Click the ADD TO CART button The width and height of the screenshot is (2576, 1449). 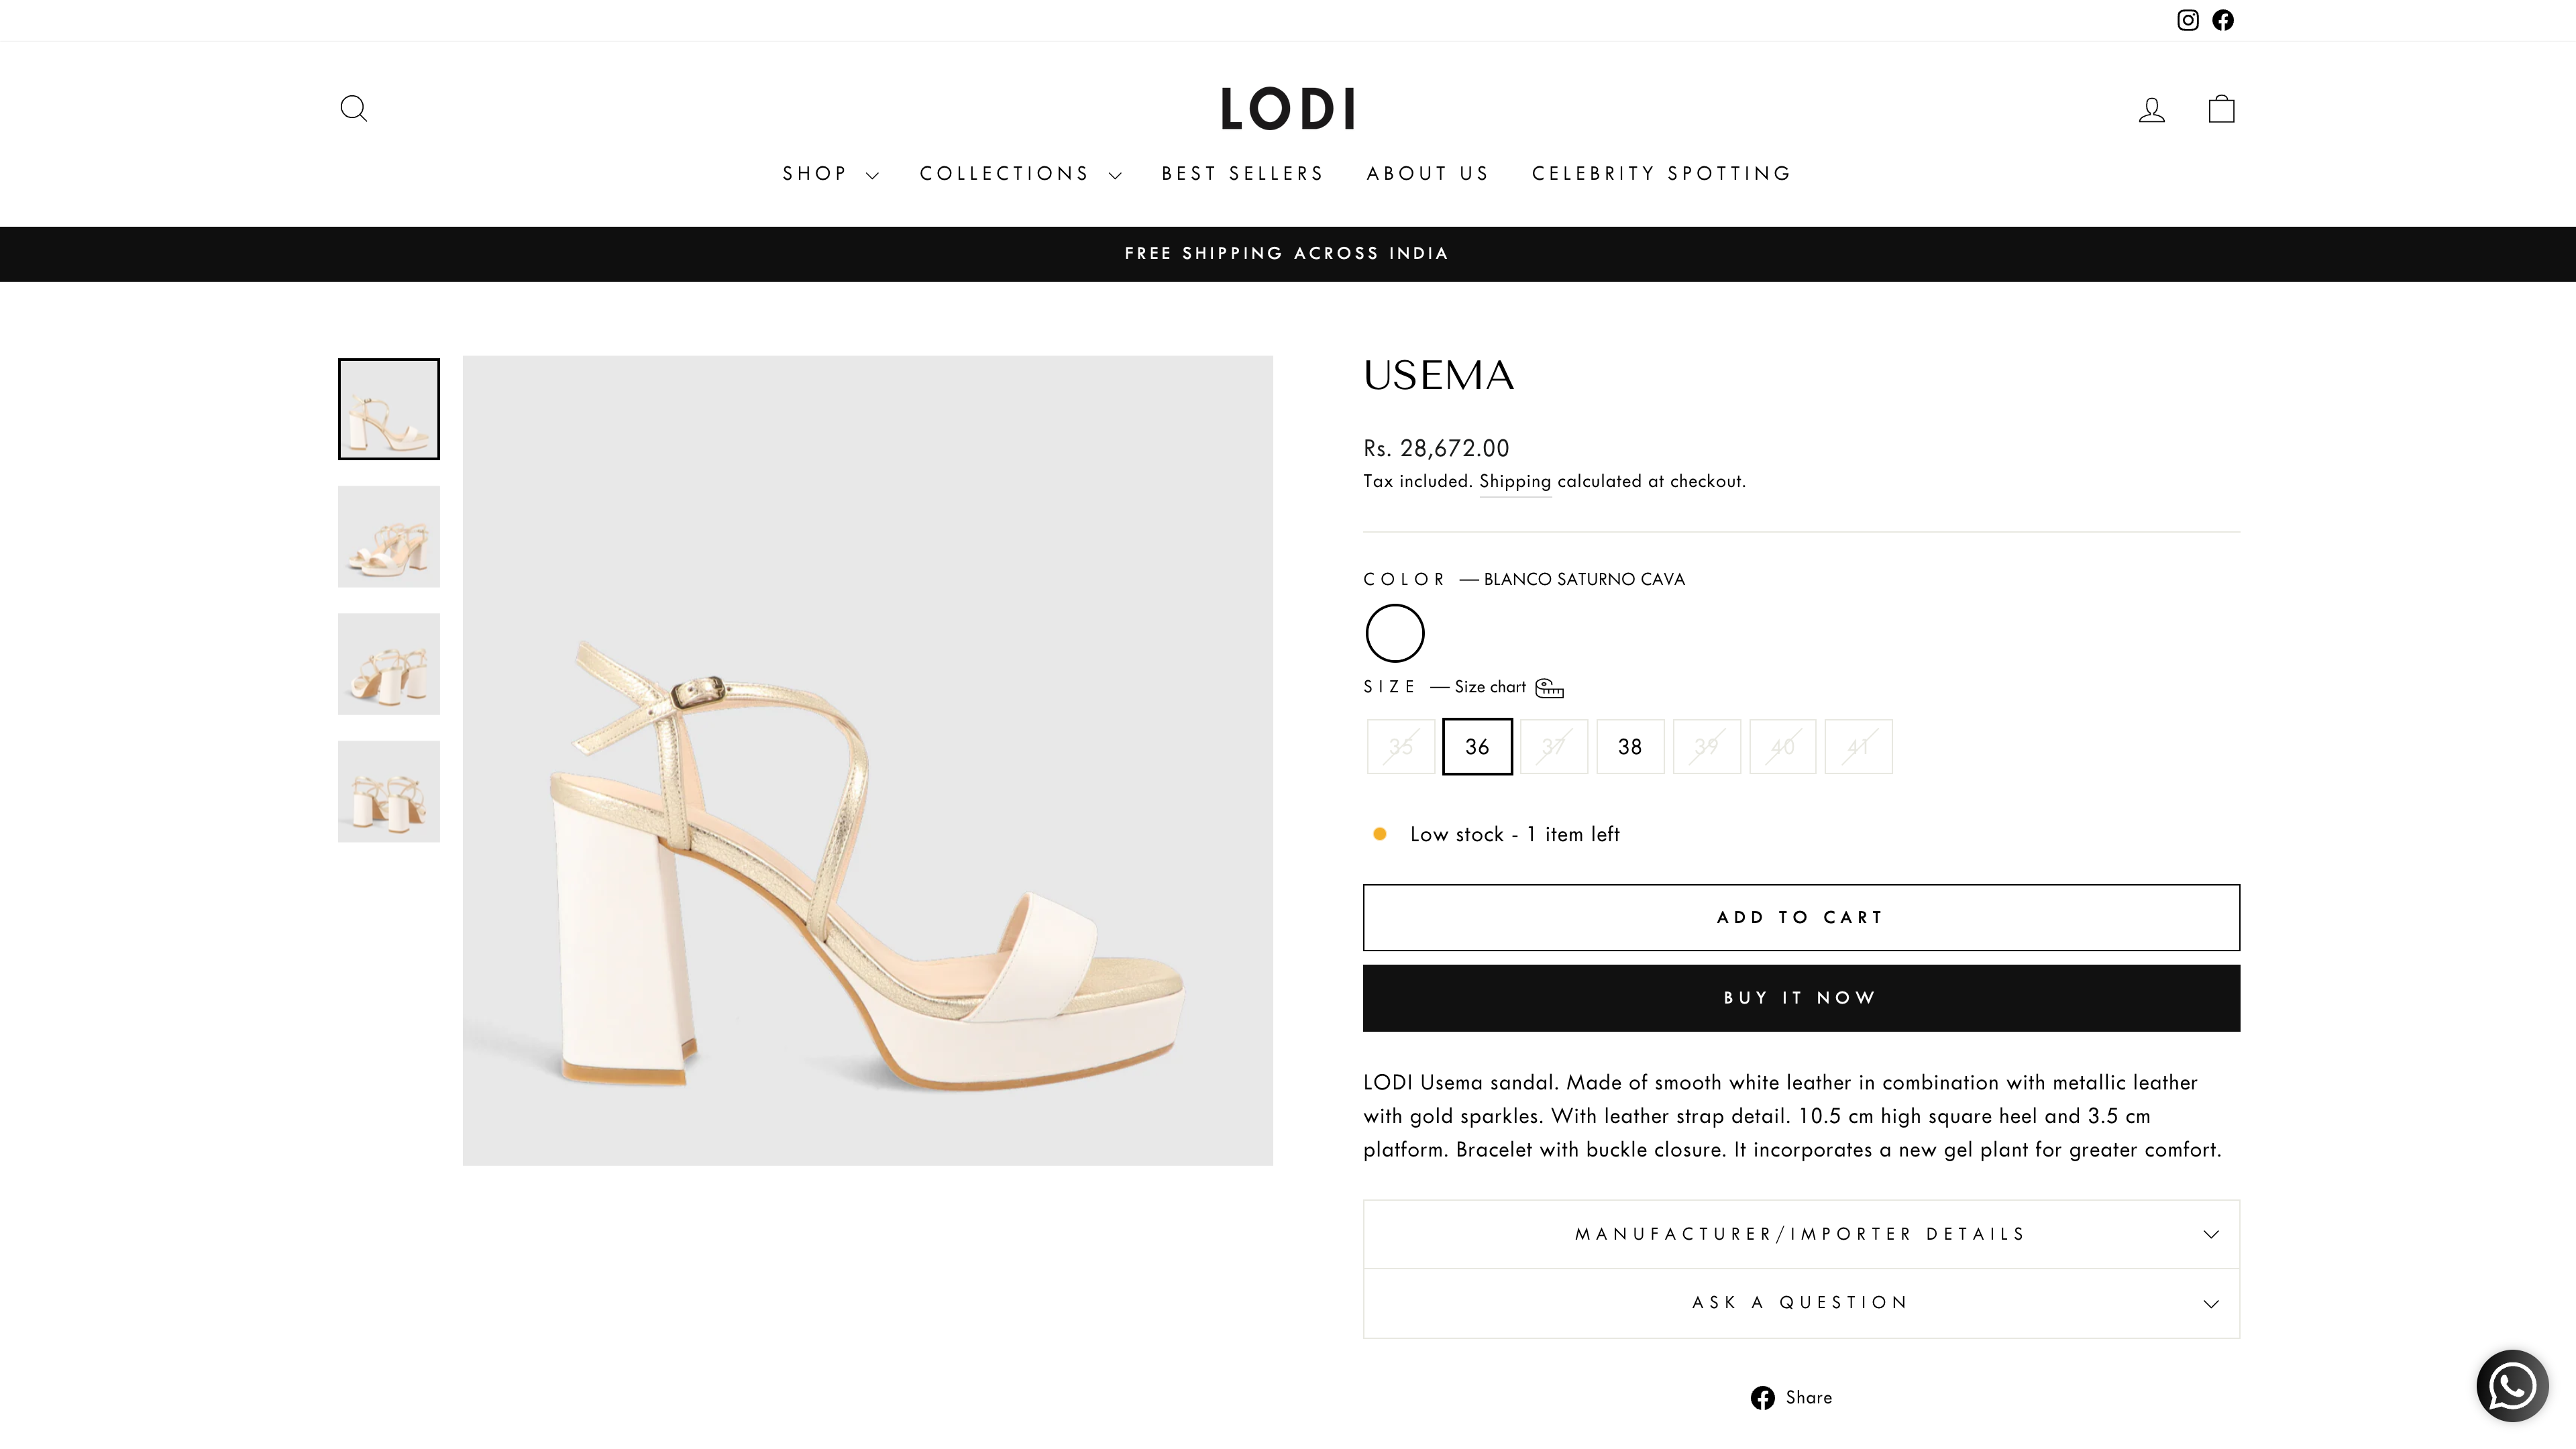tap(1800, 917)
